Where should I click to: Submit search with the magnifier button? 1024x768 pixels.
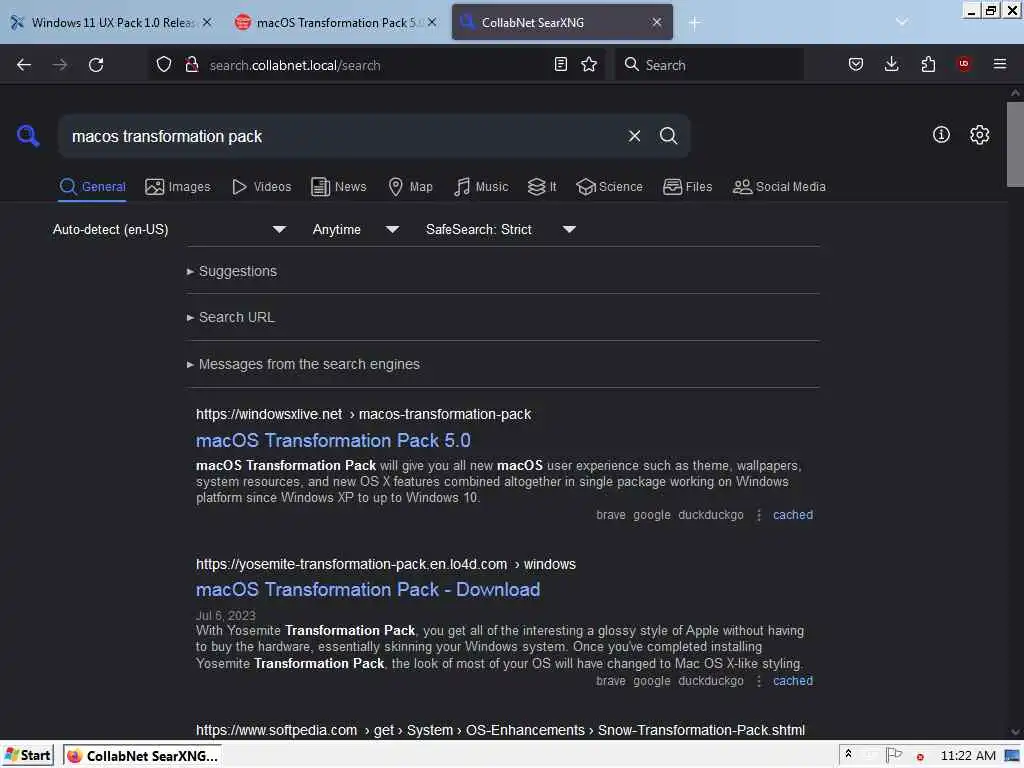668,136
